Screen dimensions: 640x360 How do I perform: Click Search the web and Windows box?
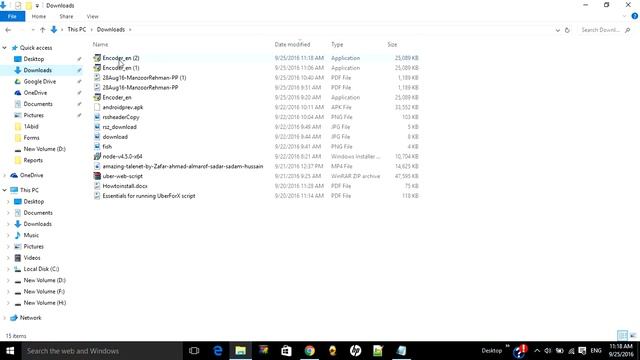pos(102,351)
